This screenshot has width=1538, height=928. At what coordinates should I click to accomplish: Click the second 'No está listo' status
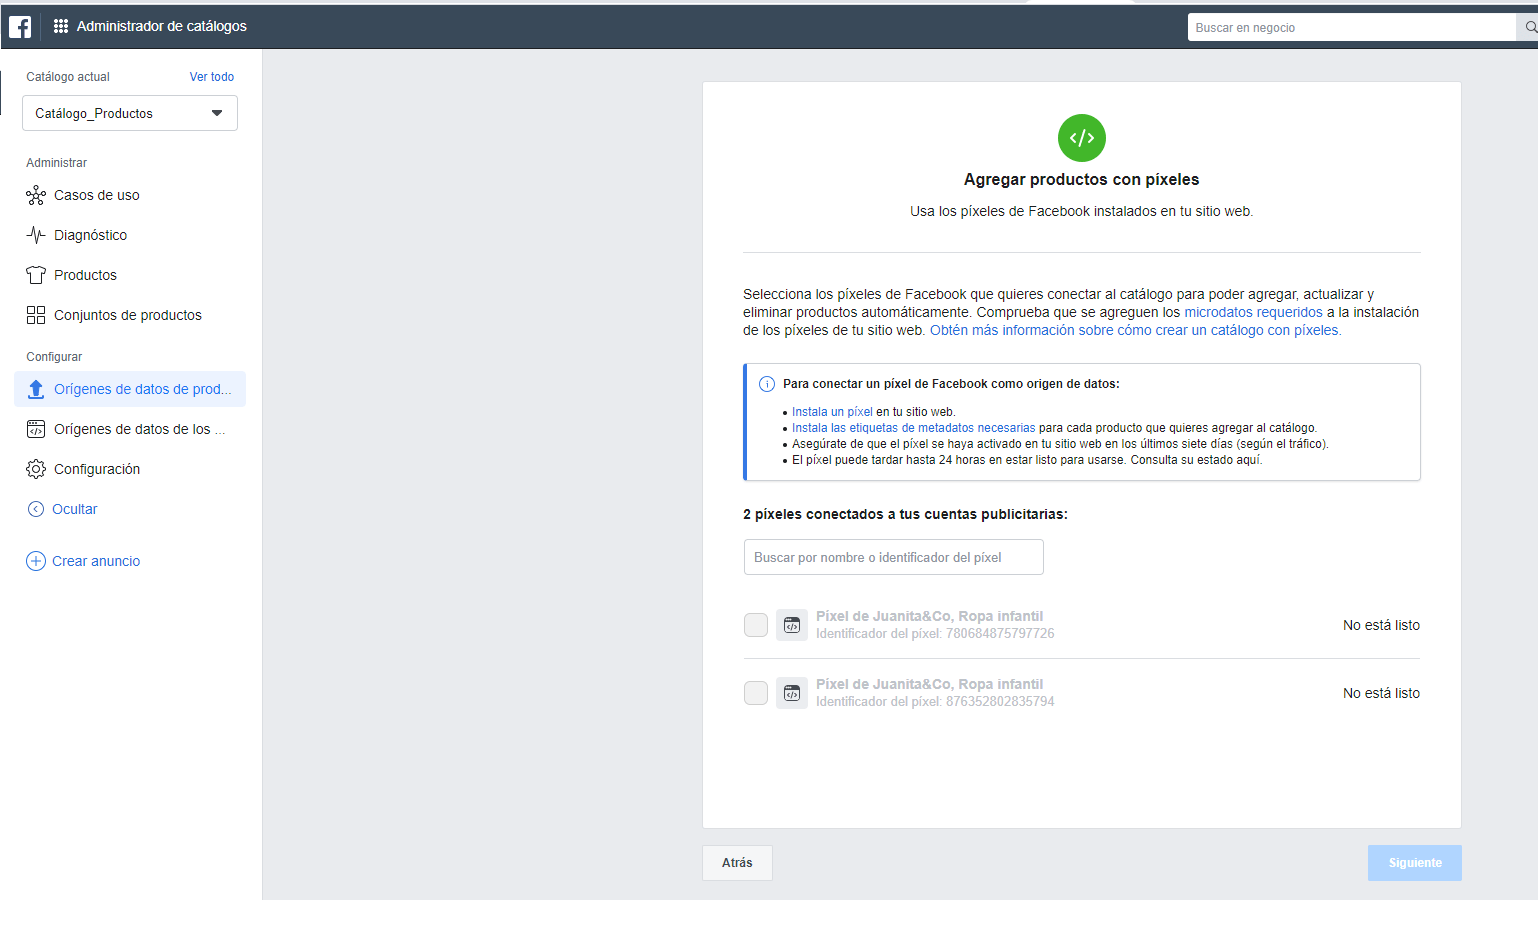1381,693
